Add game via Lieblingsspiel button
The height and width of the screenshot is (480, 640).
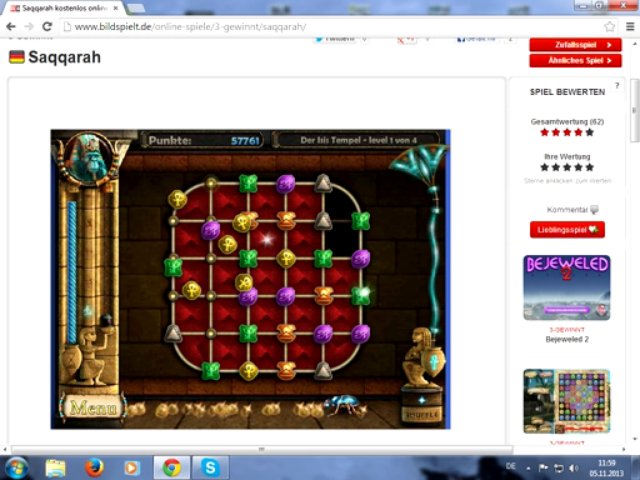567,230
